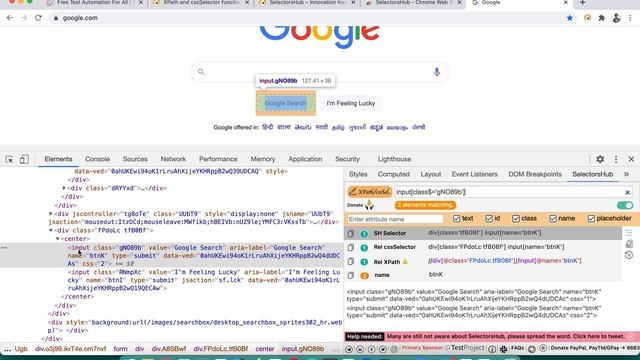Select form in the DOM breadcrumb
This screenshot has height=360, width=640.
pyautogui.click(x=120, y=349)
